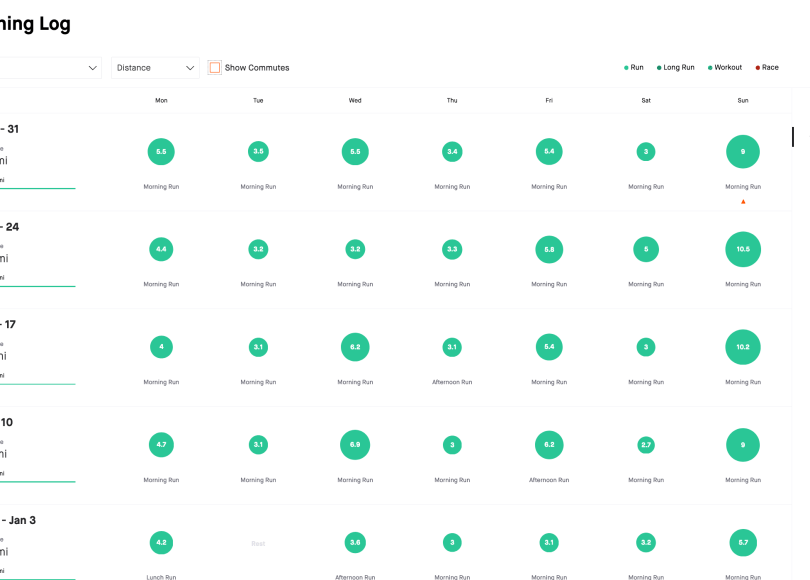The width and height of the screenshot is (810, 580).
Task: Open the 10.5 distance Sunday run bubble
Action: [x=743, y=249]
